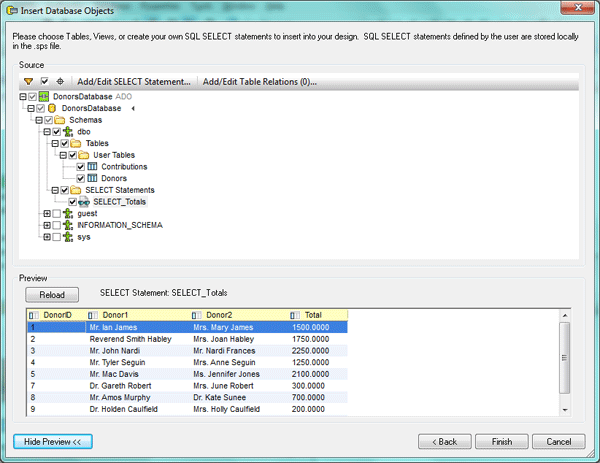Viewport: 600px width, 463px height.
Task: Click the Tables folder icon
Action: [x=76, y=143]
